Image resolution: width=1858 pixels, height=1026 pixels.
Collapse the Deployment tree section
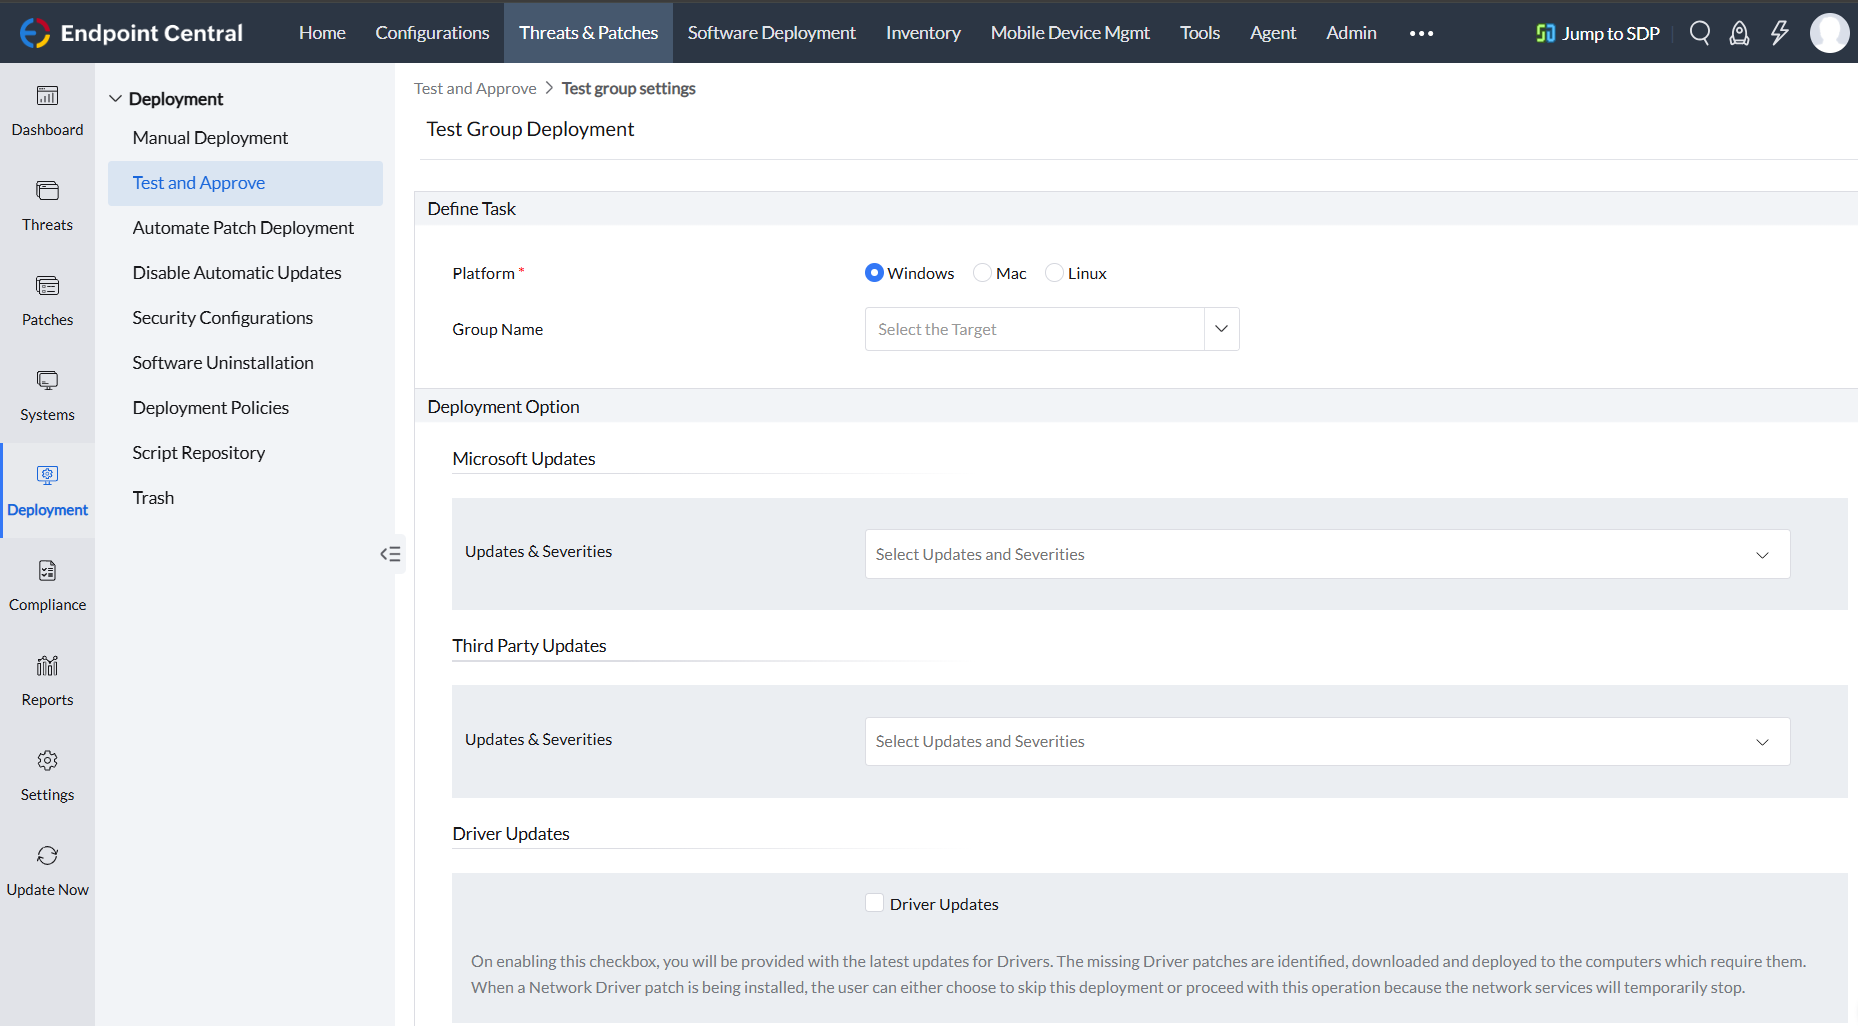(116, 99)
